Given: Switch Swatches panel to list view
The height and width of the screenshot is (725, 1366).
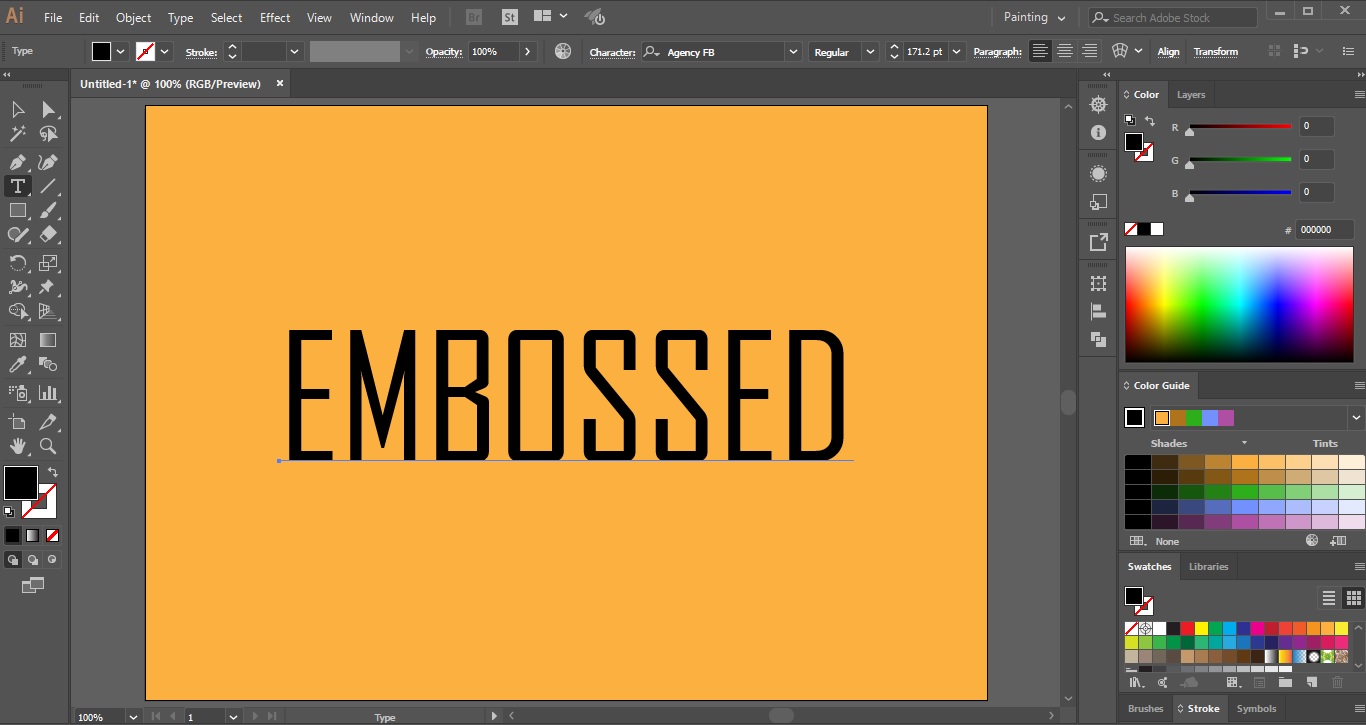Looking at the screenshot, I should pos(1329,597).
